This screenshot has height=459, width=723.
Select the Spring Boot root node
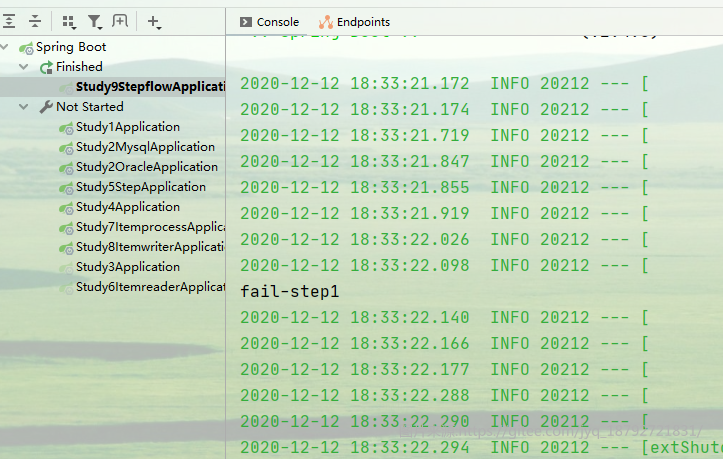(71, 47)
